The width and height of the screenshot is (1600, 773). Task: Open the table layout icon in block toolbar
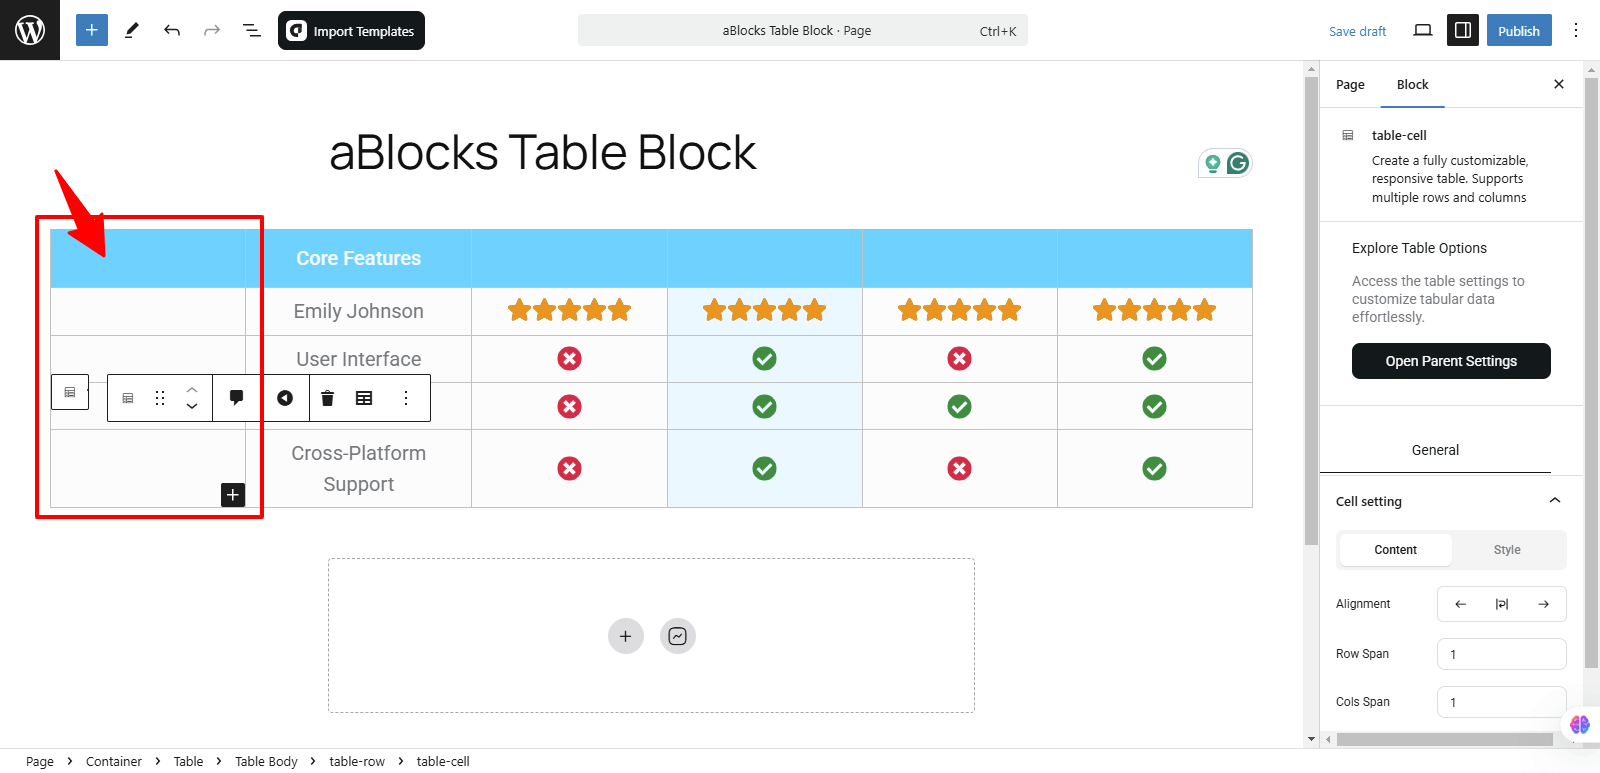364,398
